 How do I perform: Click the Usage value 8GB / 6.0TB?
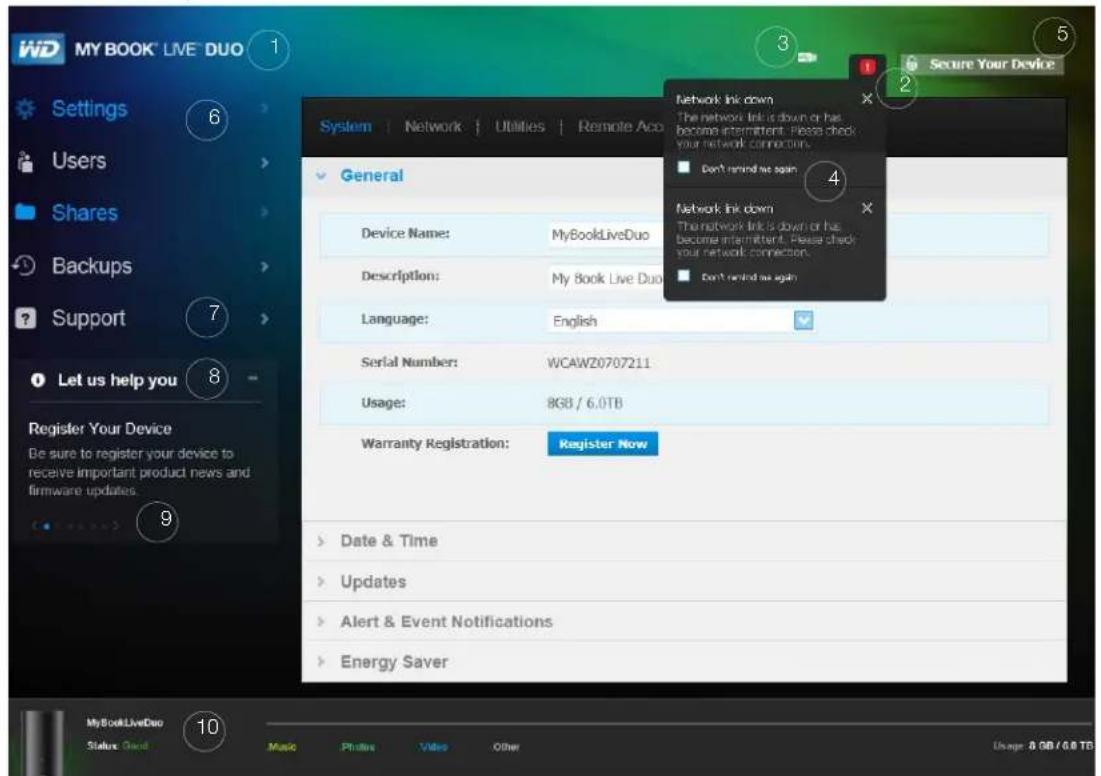(x=584, y=403)
